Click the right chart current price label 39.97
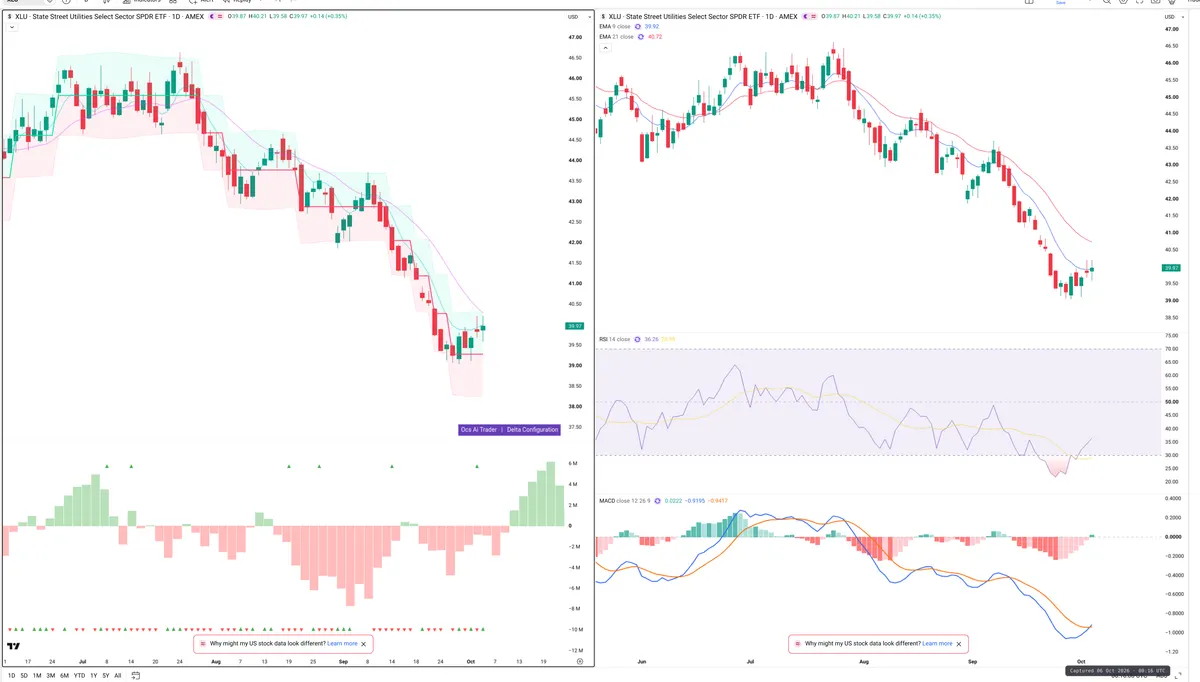Viewport: 1200px width, 682px height. point(1173,268)
